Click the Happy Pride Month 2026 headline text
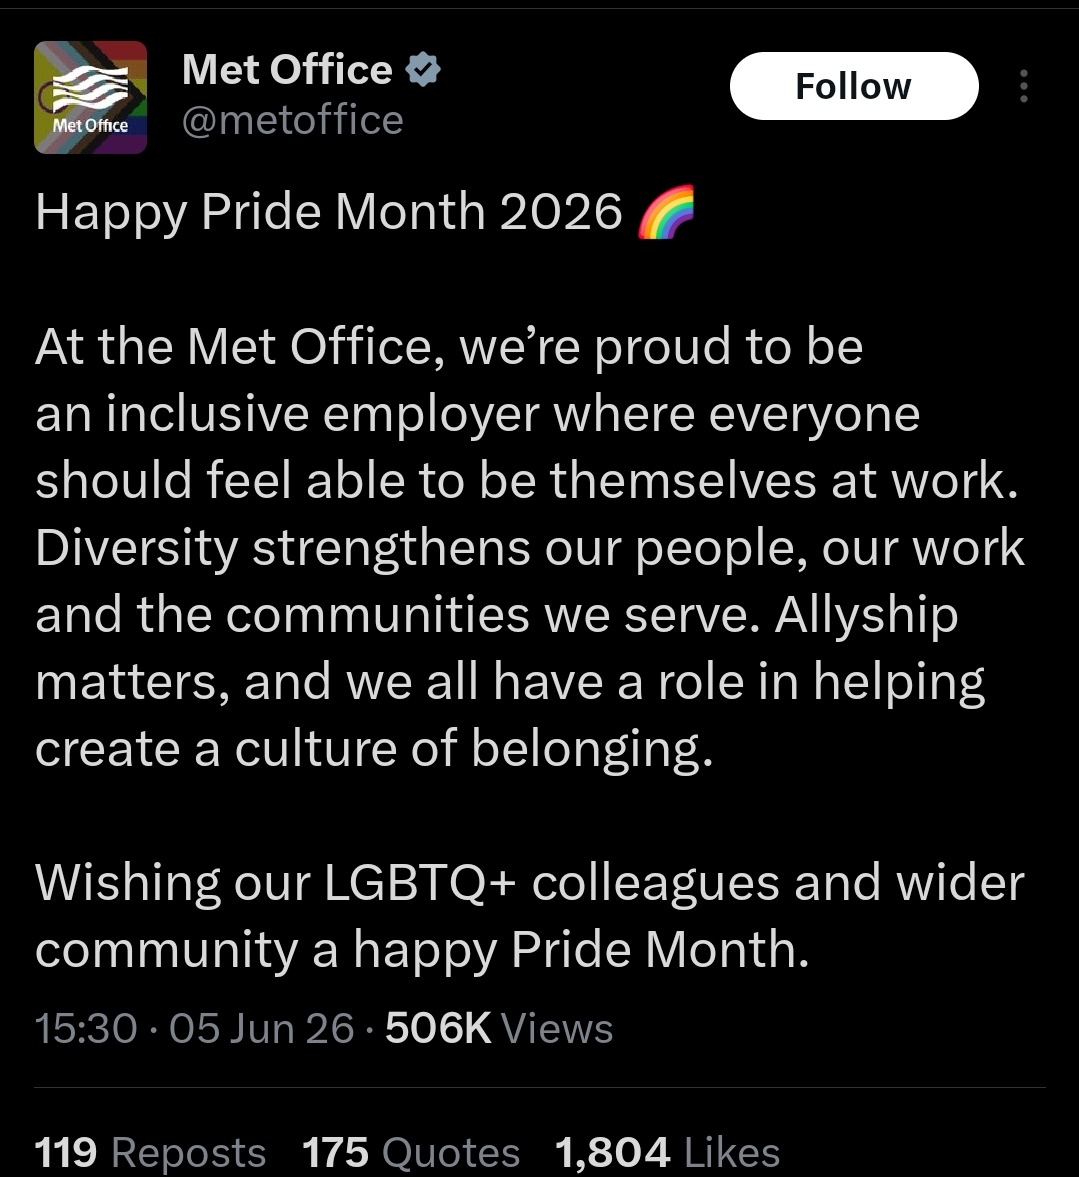This screenshot has height=1177, width=1079. (329, 212)
